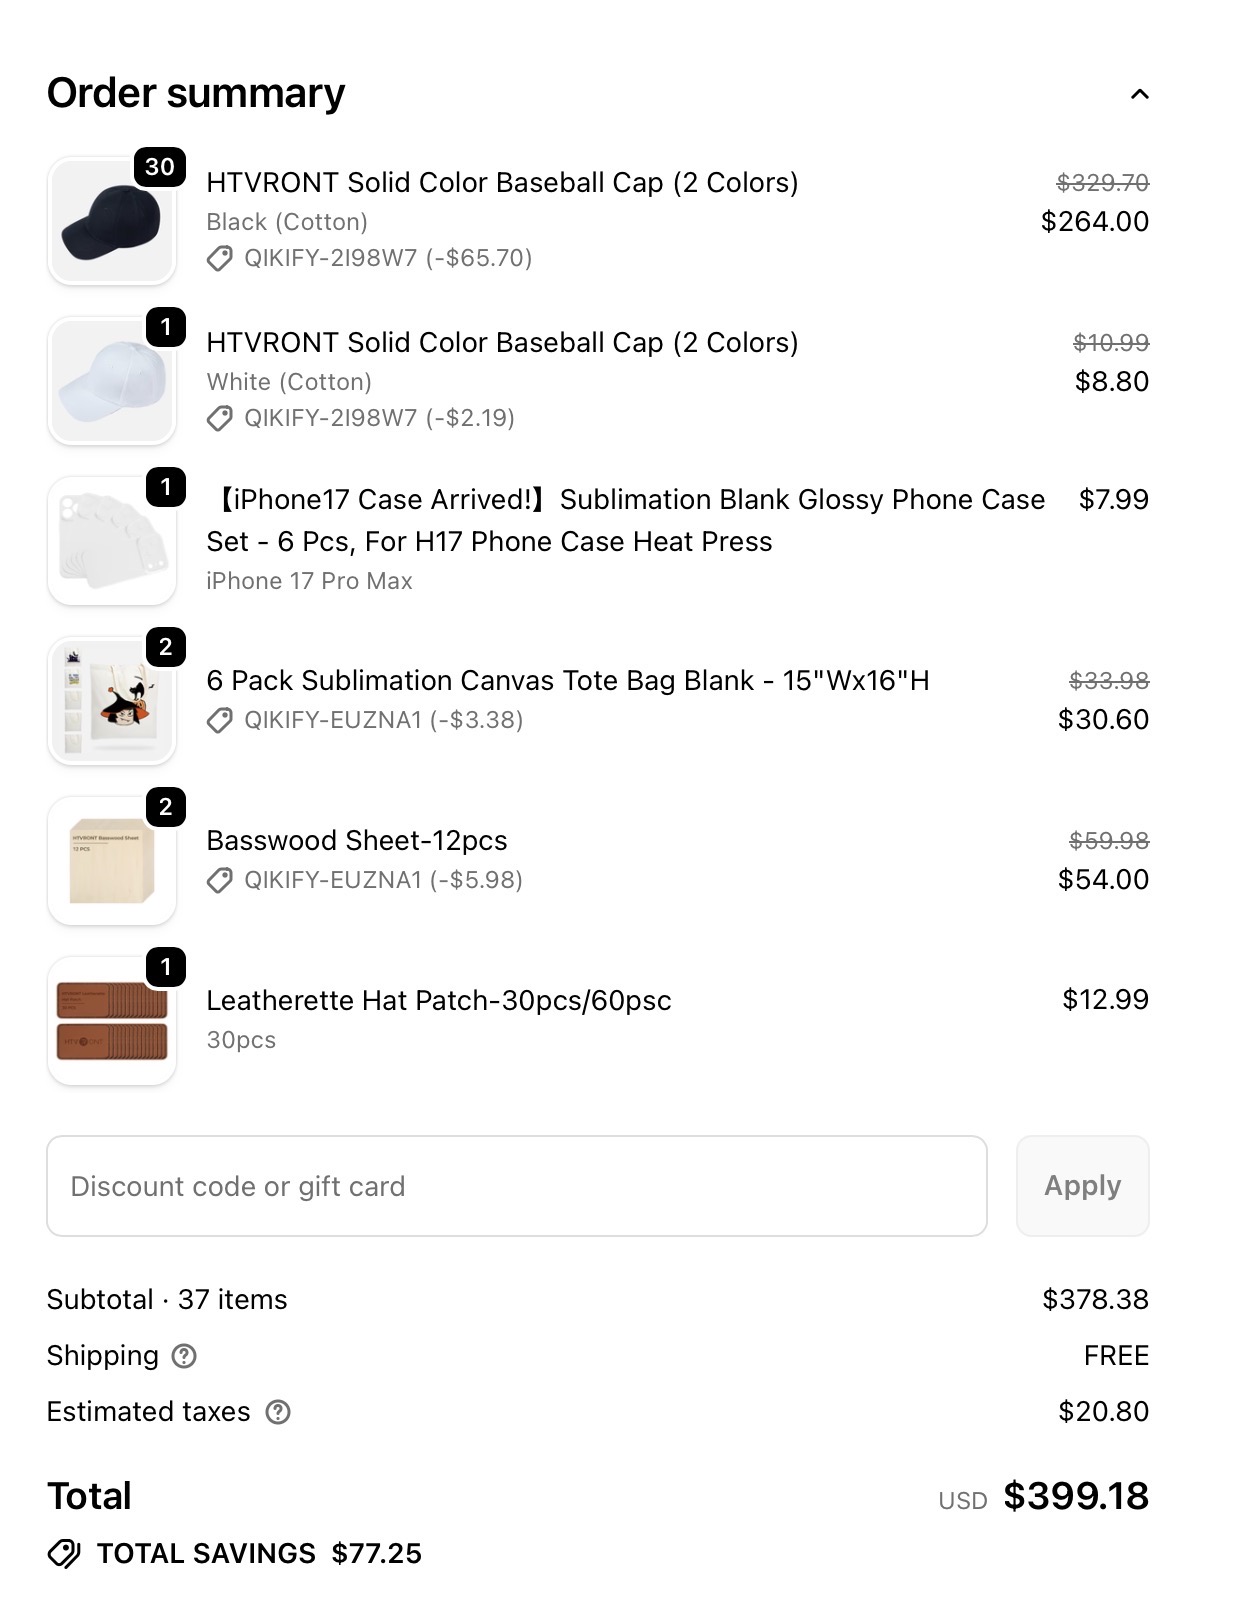Collapse the Order summary chevron
The image size is (1248, 1601).
click(x=1139, y=94)
